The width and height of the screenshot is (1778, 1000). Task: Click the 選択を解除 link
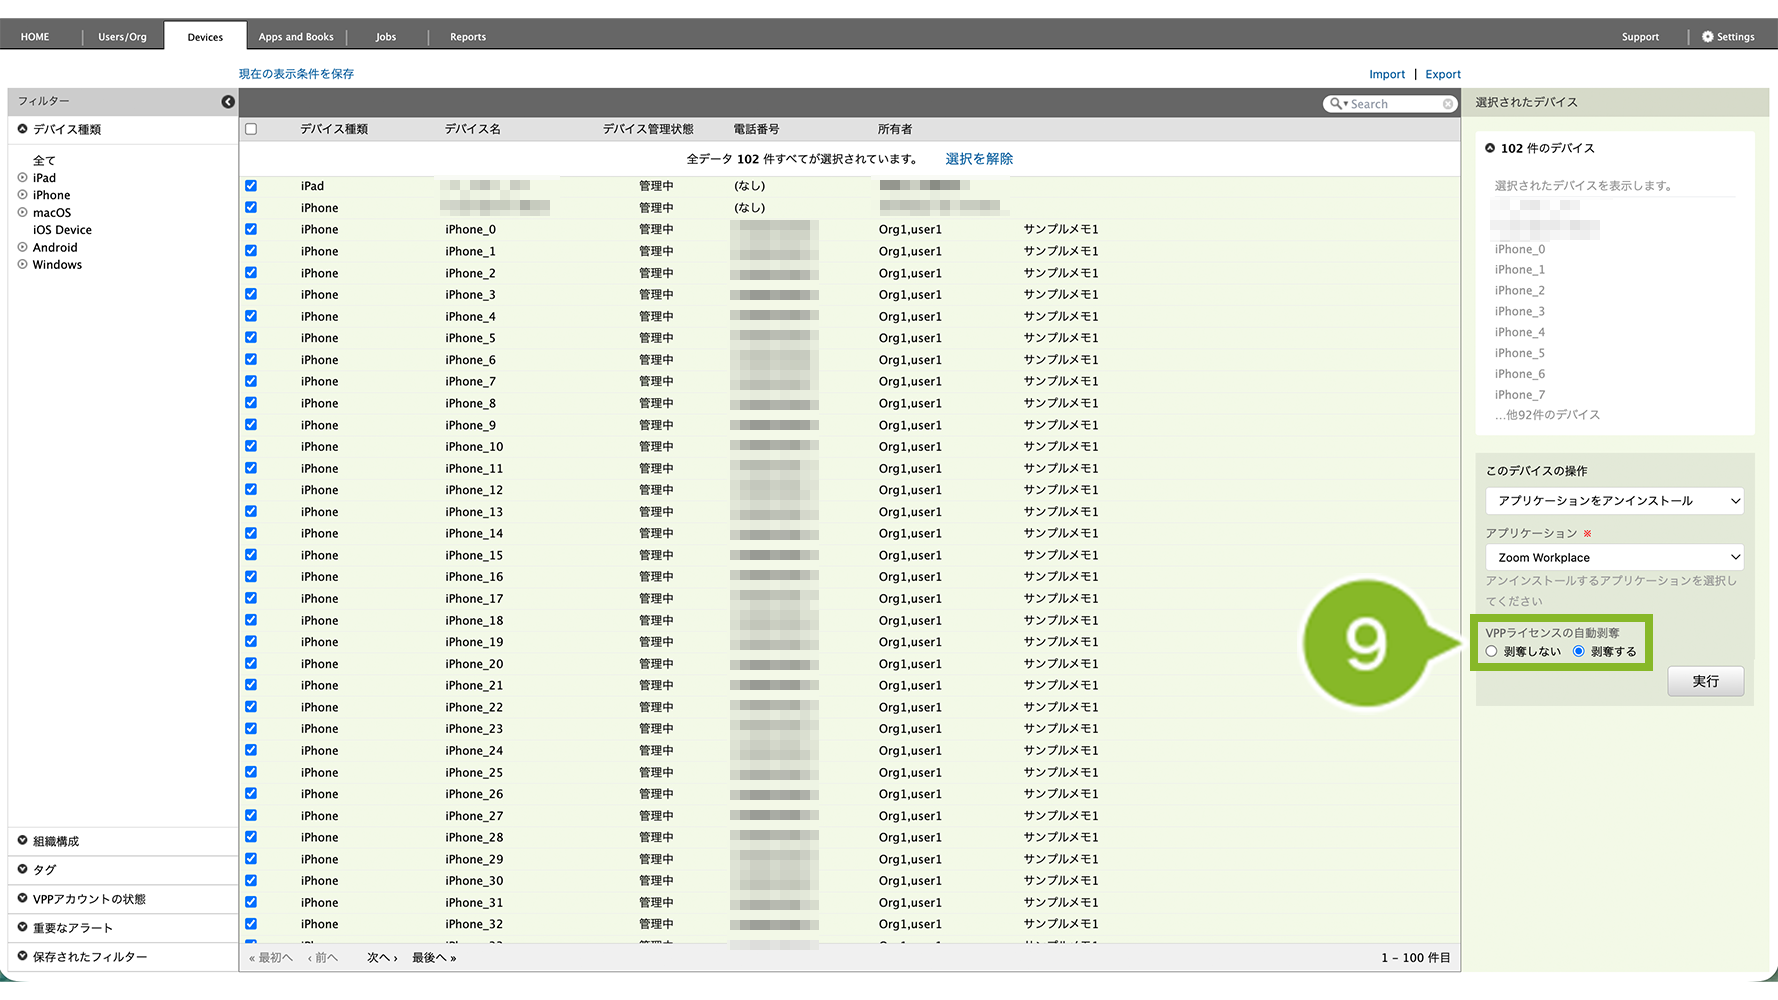(x=979, y=159)
